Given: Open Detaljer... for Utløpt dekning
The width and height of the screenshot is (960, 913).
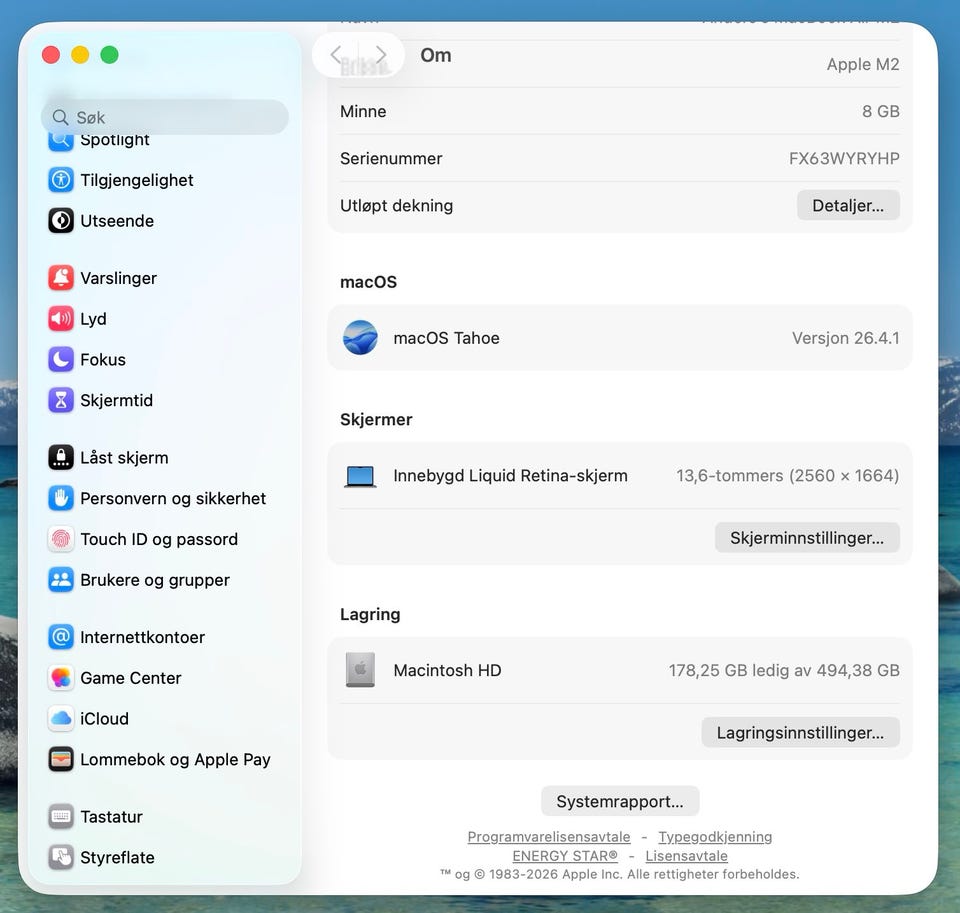Looking at the screenshot, I should [848, 205].
